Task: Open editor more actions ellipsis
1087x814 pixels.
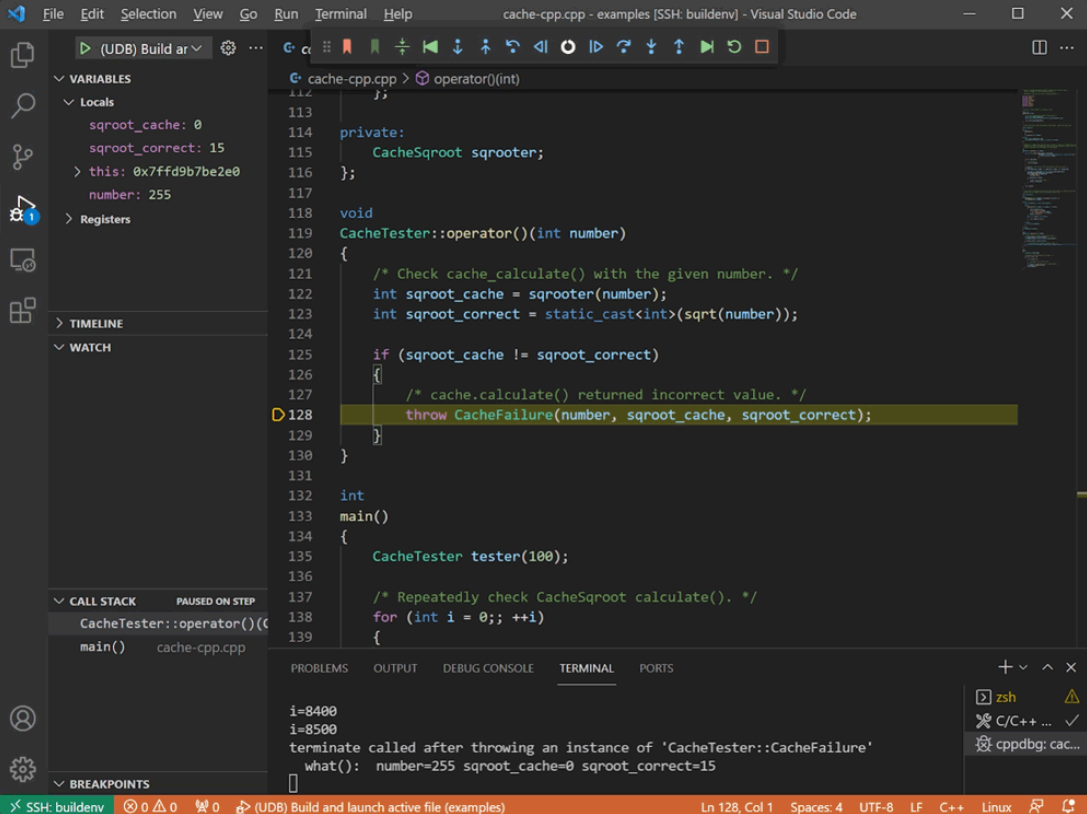Action: click(1067, 47)
